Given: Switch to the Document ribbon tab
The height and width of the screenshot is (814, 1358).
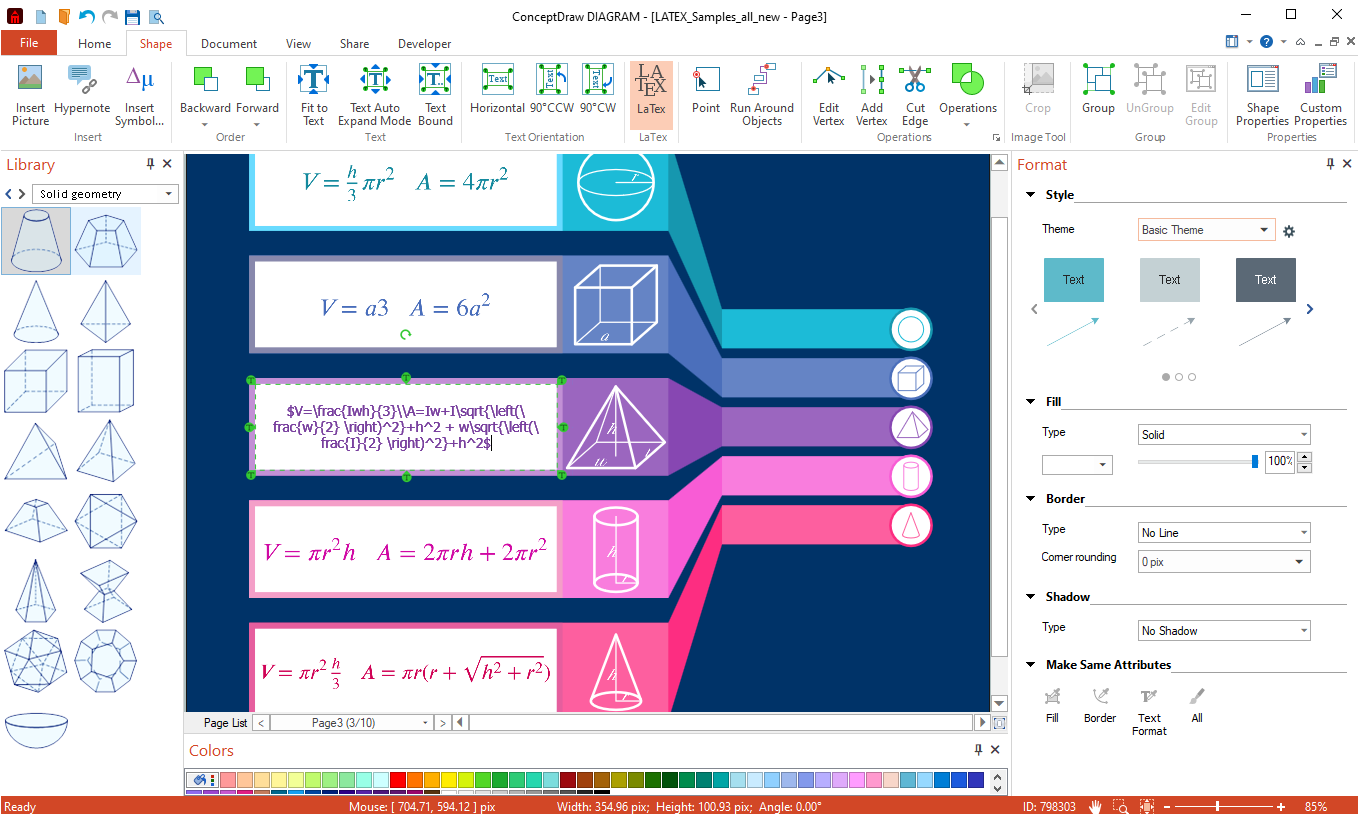Looking at the screenshot, I should pyautogui.click(x=228, y=44).
